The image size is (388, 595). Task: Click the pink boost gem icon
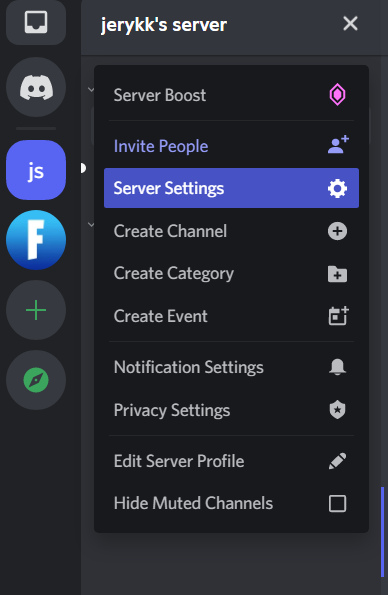[338, 95]
